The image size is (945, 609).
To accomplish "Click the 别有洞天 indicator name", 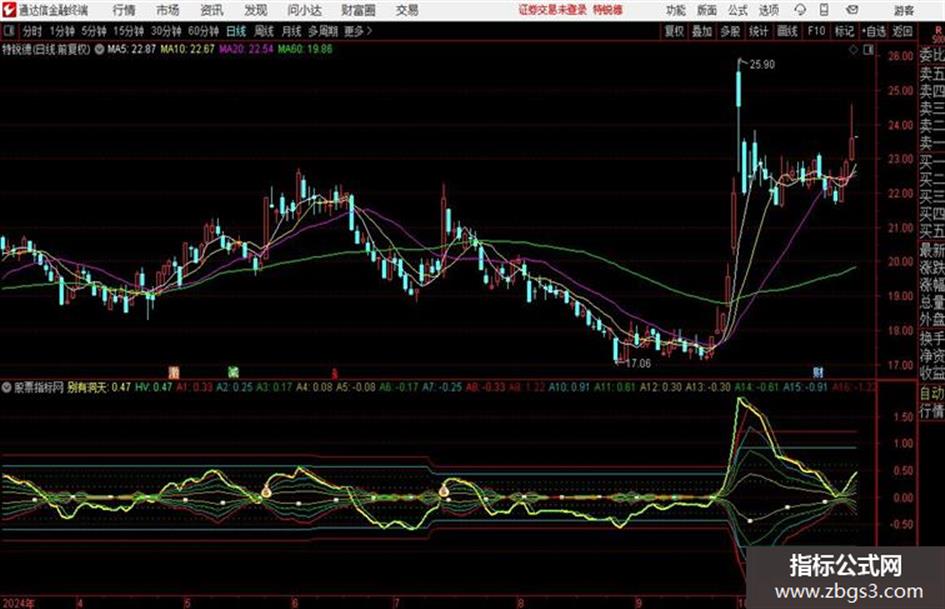I will pyautogui.click(x=89, y=387).
